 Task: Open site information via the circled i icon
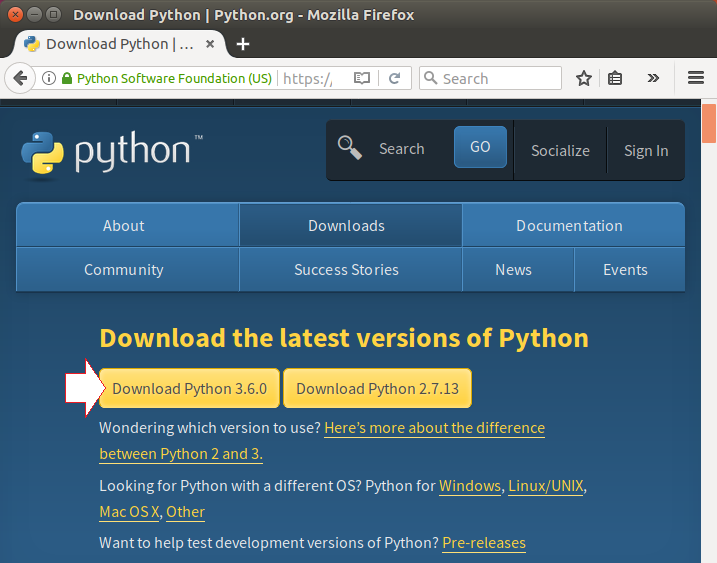[x=49, y=78]
